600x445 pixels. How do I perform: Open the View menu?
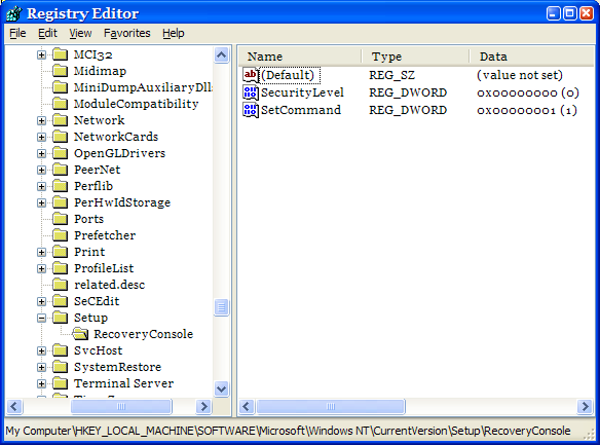pos(80,33)
